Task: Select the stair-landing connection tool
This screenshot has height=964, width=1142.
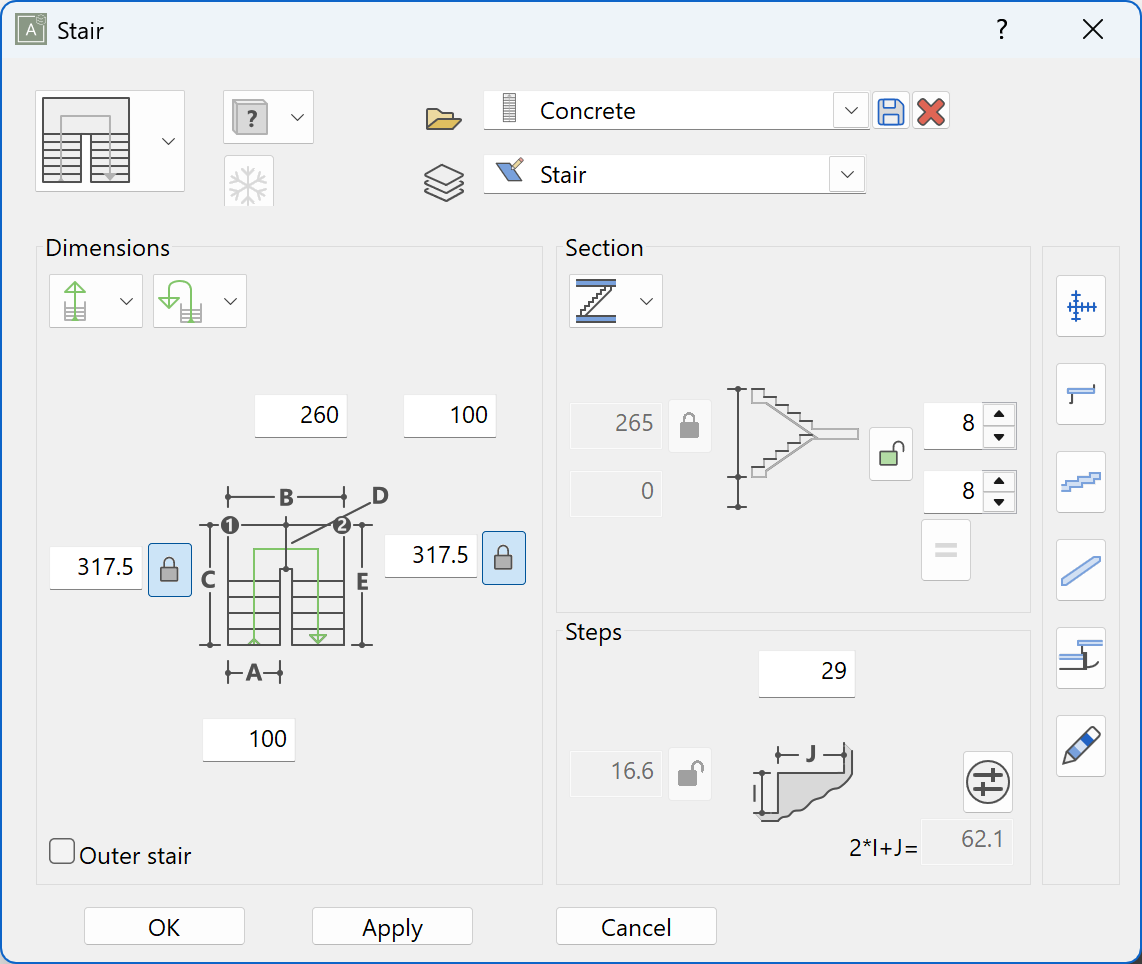Action: click(1081, 659)
